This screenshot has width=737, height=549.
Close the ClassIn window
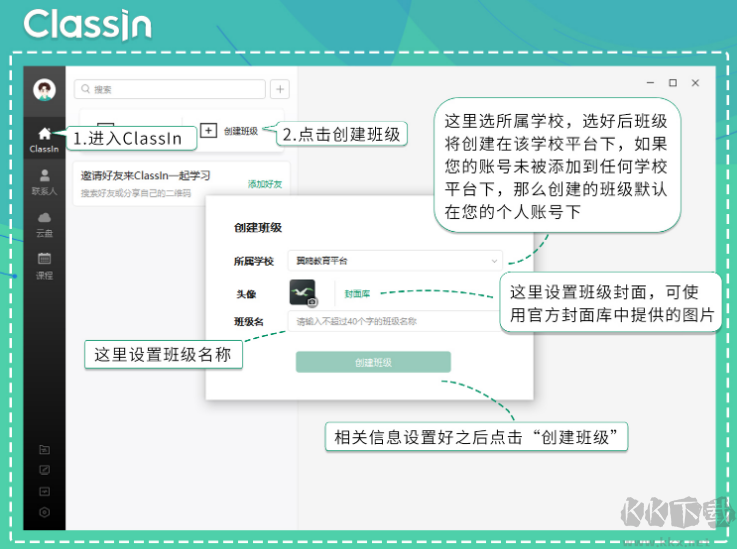coord(695,83)
